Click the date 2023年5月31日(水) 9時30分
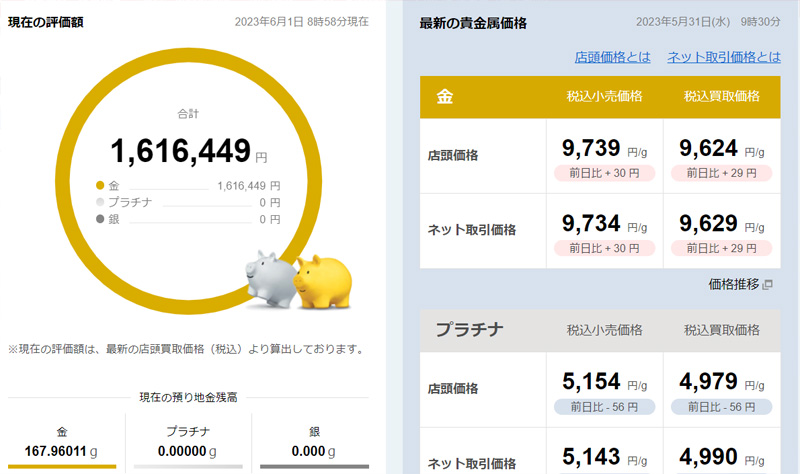The image size is (800, 474). (708, 22)
